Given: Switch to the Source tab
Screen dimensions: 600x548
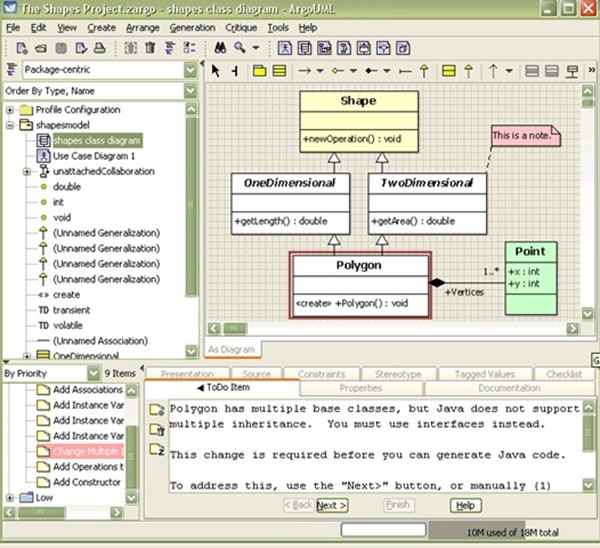Looking at the screenshot, I should tap(256, 374).
